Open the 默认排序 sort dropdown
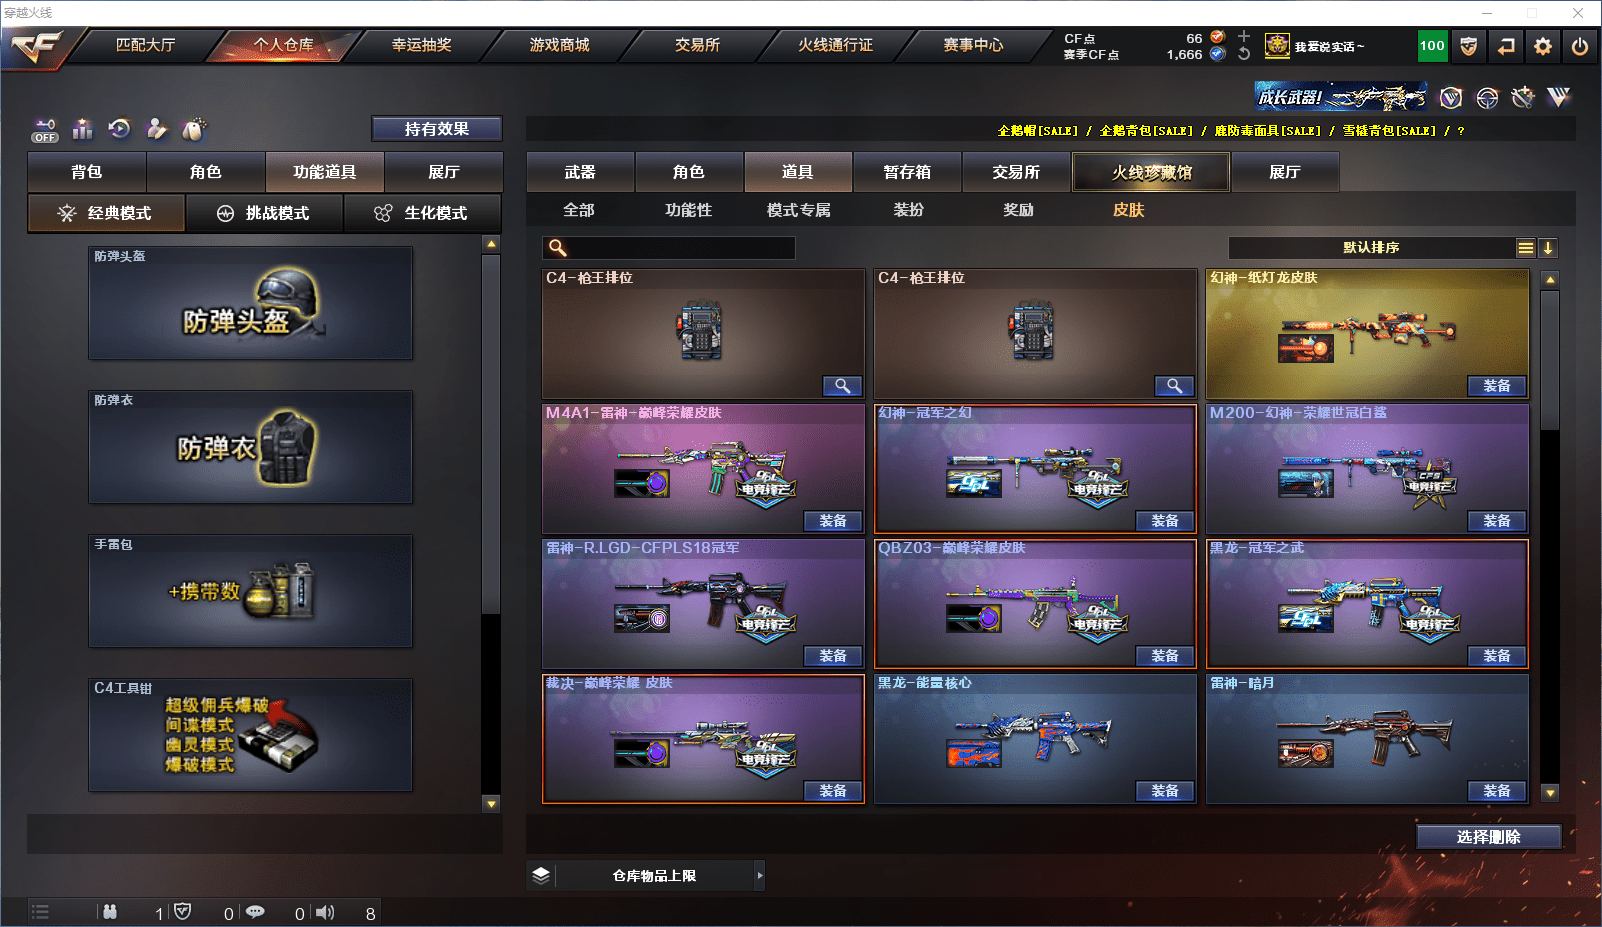Image resolution: width=1602 pixels, height=927 pixels. (1371, 248)
